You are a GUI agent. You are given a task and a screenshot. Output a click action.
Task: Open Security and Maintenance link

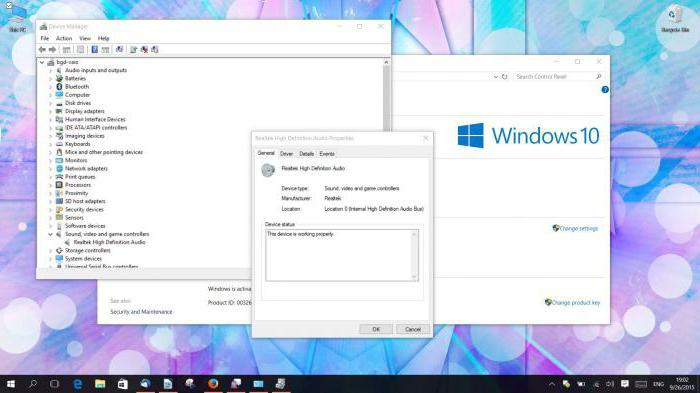tap(141, 312)
